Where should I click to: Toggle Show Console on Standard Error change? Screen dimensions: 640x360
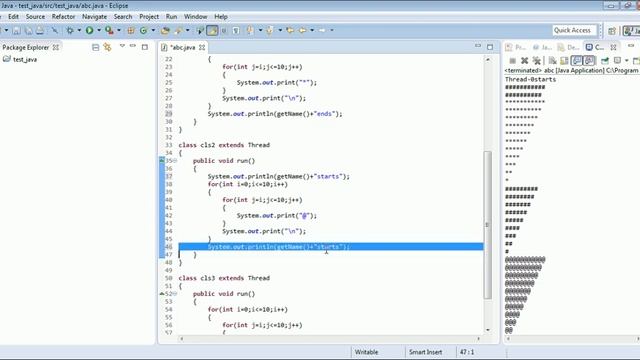pos(589,61)
